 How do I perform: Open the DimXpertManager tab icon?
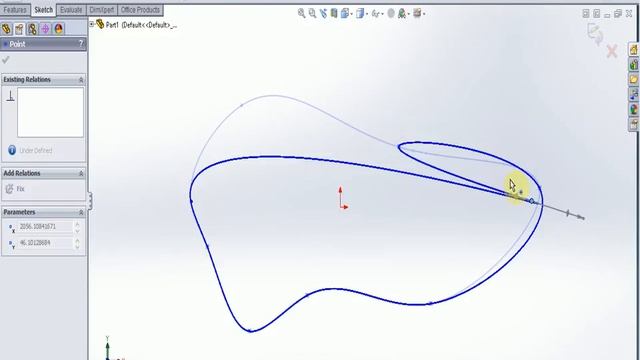click(x=45, y=29)
